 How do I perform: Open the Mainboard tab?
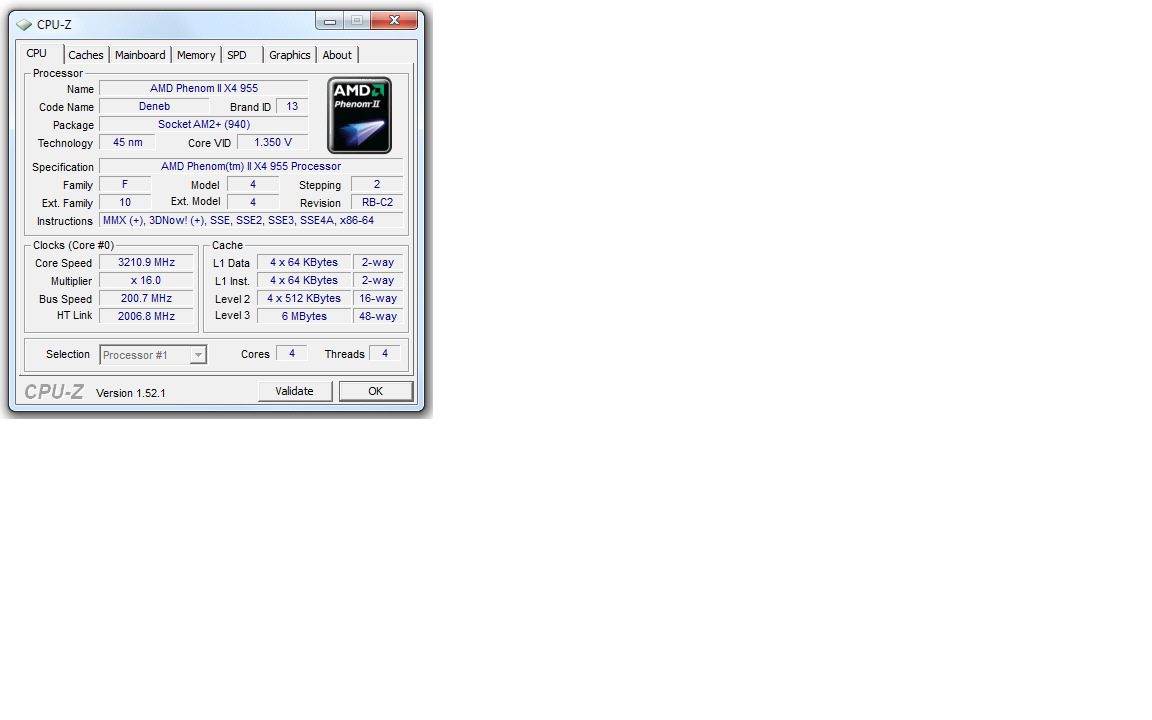(x=140, y=55)
